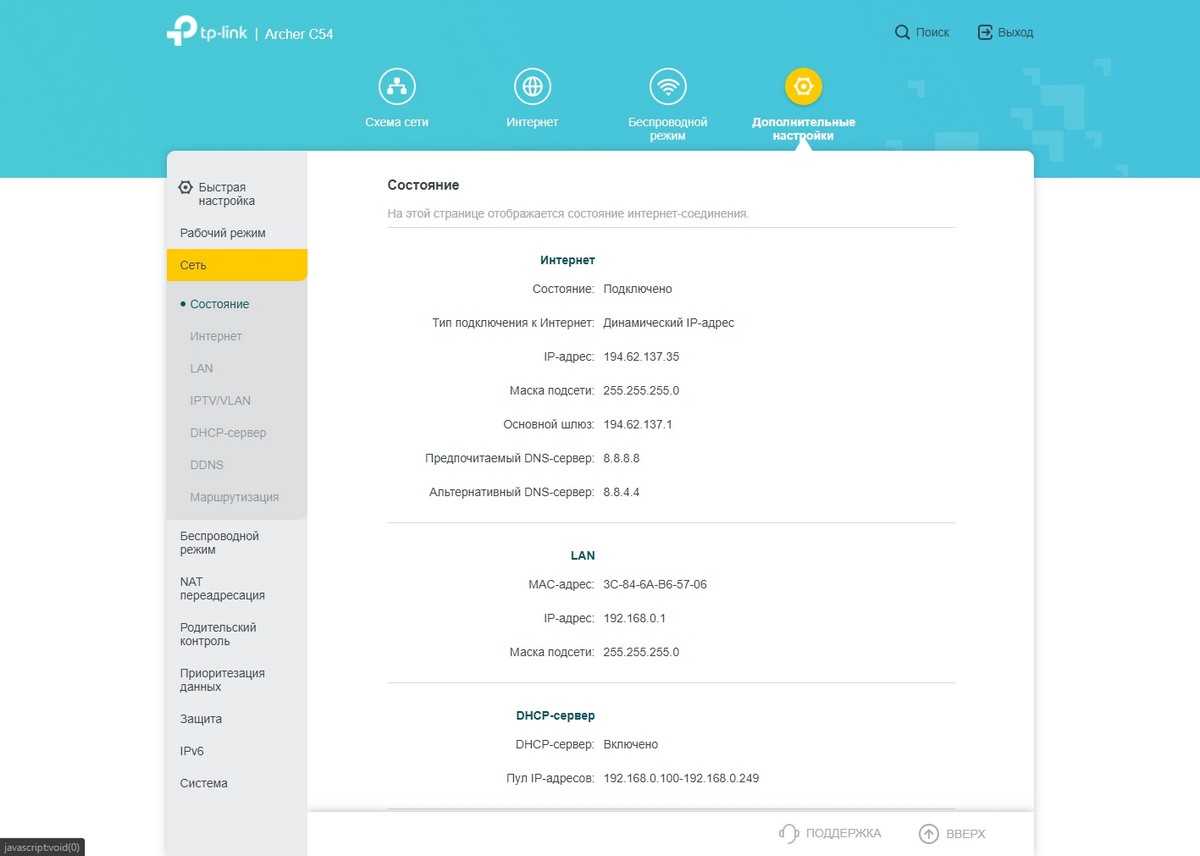Select Рабочий режим in sidebar
The image size is (1200, 856).
coord(223,233)
